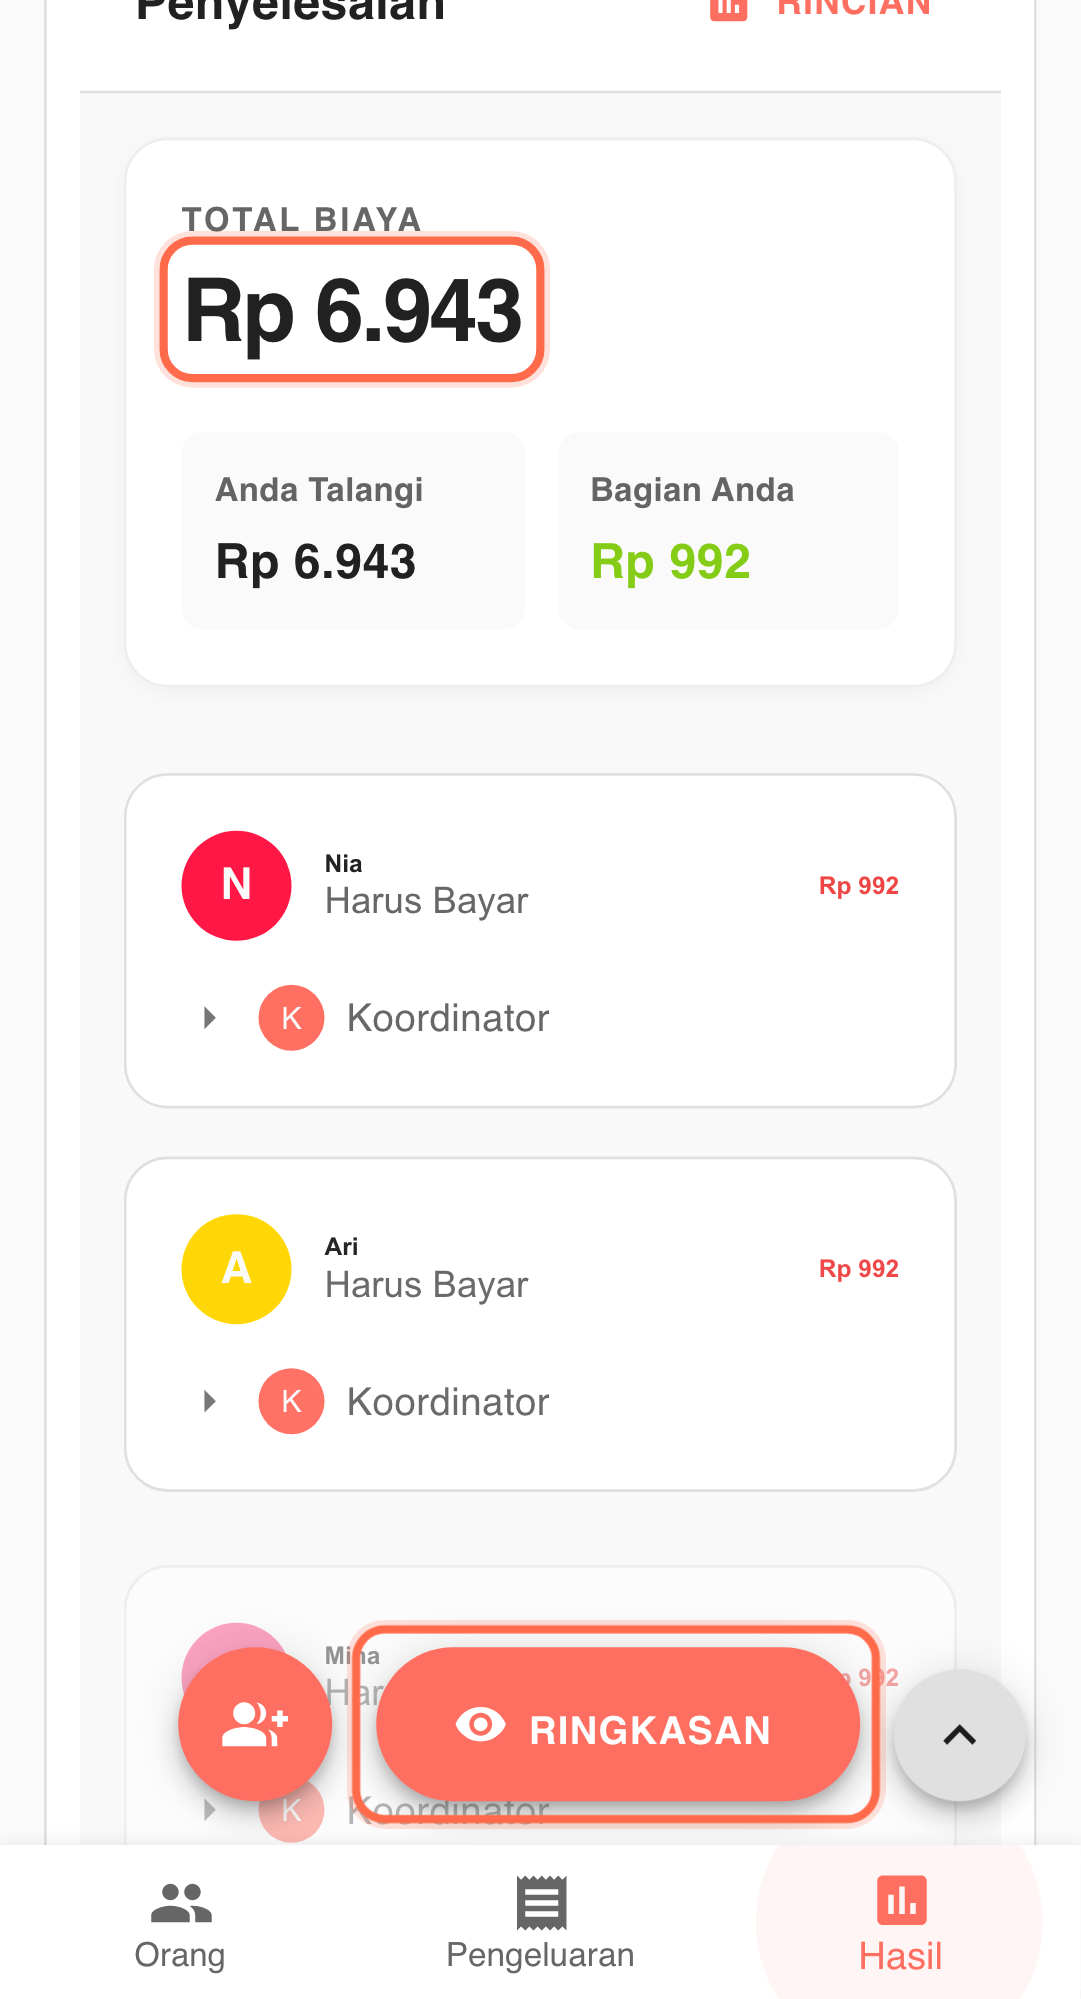Click Ari's Rp 992 amount
Image resolution: width=1081 pixels, height=1999 pixels.
[x=858, y=1269]
